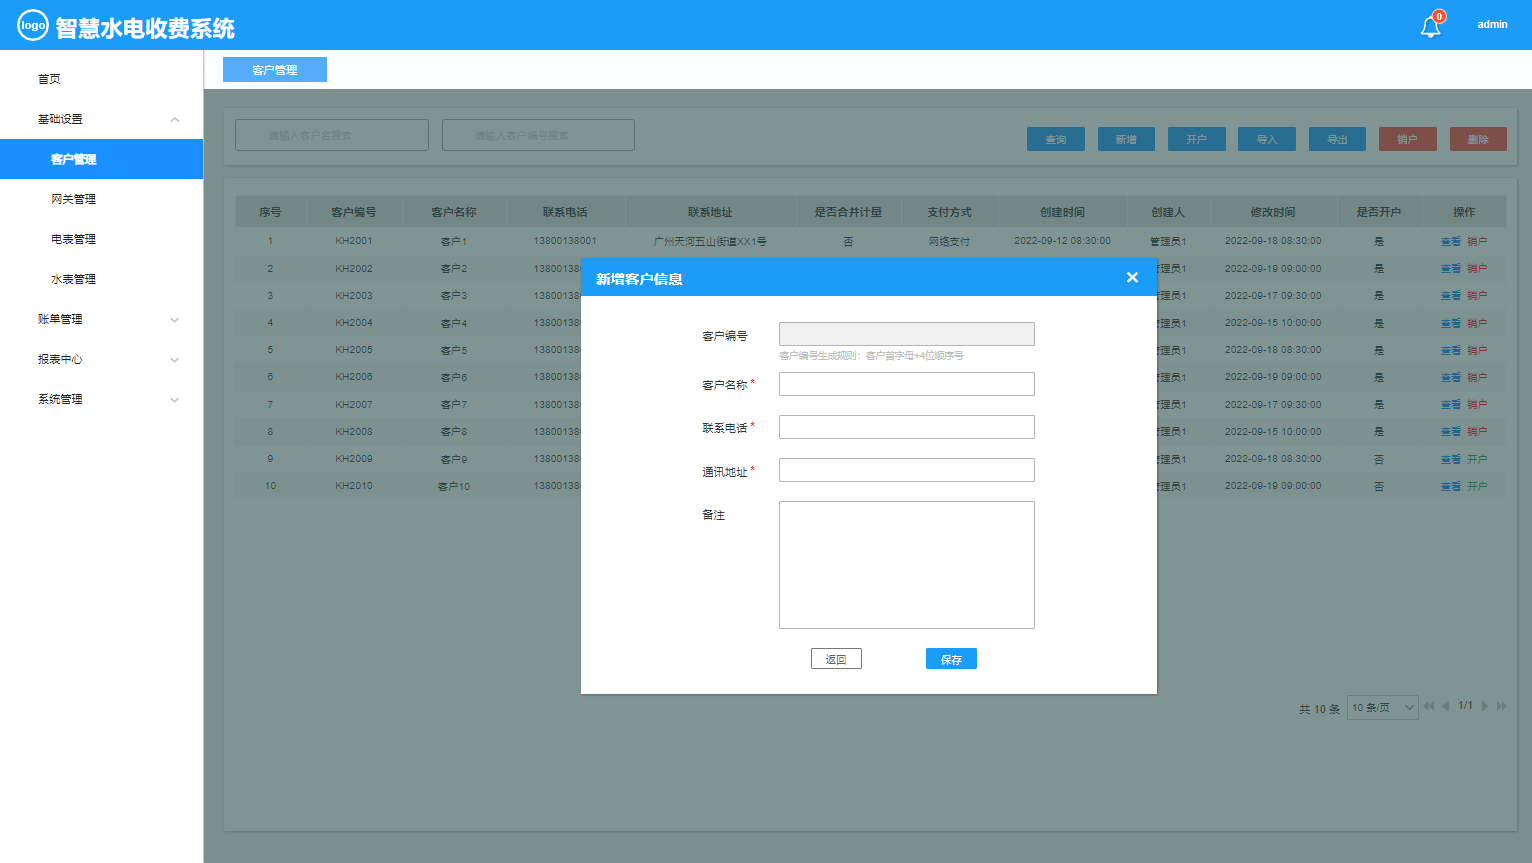Click the notification bell icon
This screenshot has height=863, width=1532.
click(x=1430, y=26)
